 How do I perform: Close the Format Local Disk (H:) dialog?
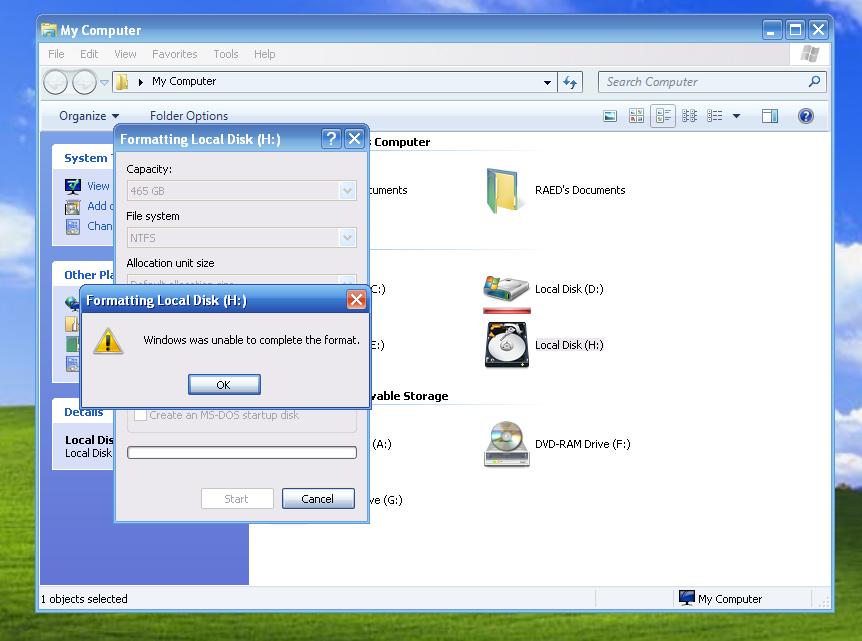click(355, 139)
